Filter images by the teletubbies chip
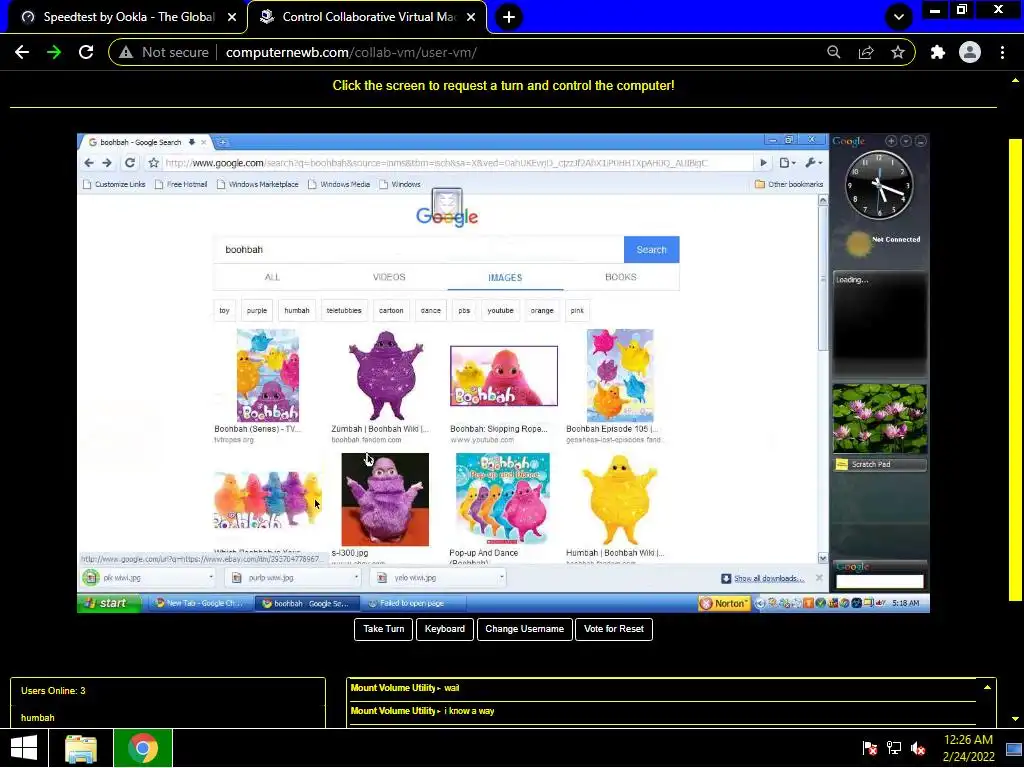1024x768 pixels. click(344, 310)
